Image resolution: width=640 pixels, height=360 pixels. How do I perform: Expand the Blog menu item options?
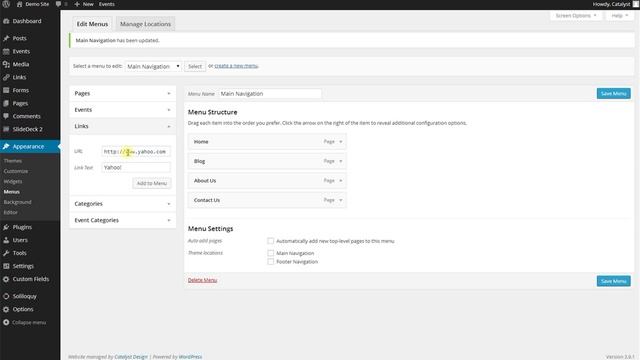click(x=340, y=161)
